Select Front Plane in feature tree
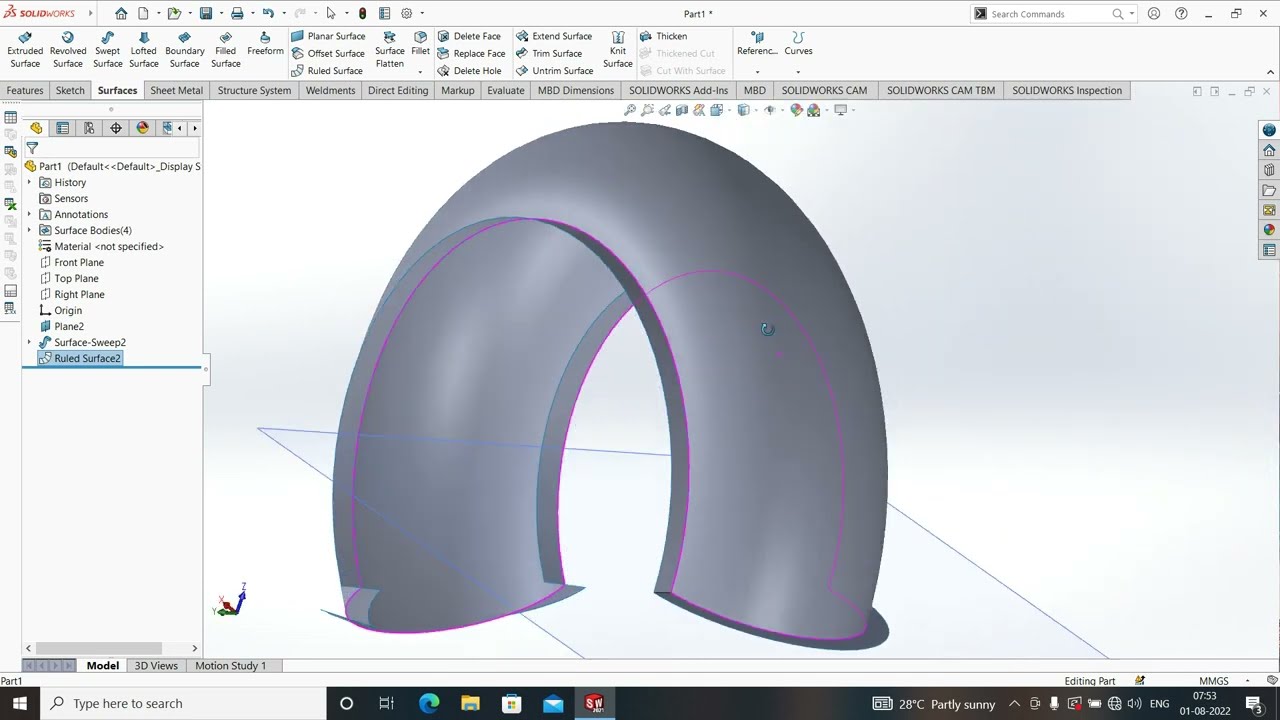The width and height of the screenshot is (1280, 720). point(79,262)
